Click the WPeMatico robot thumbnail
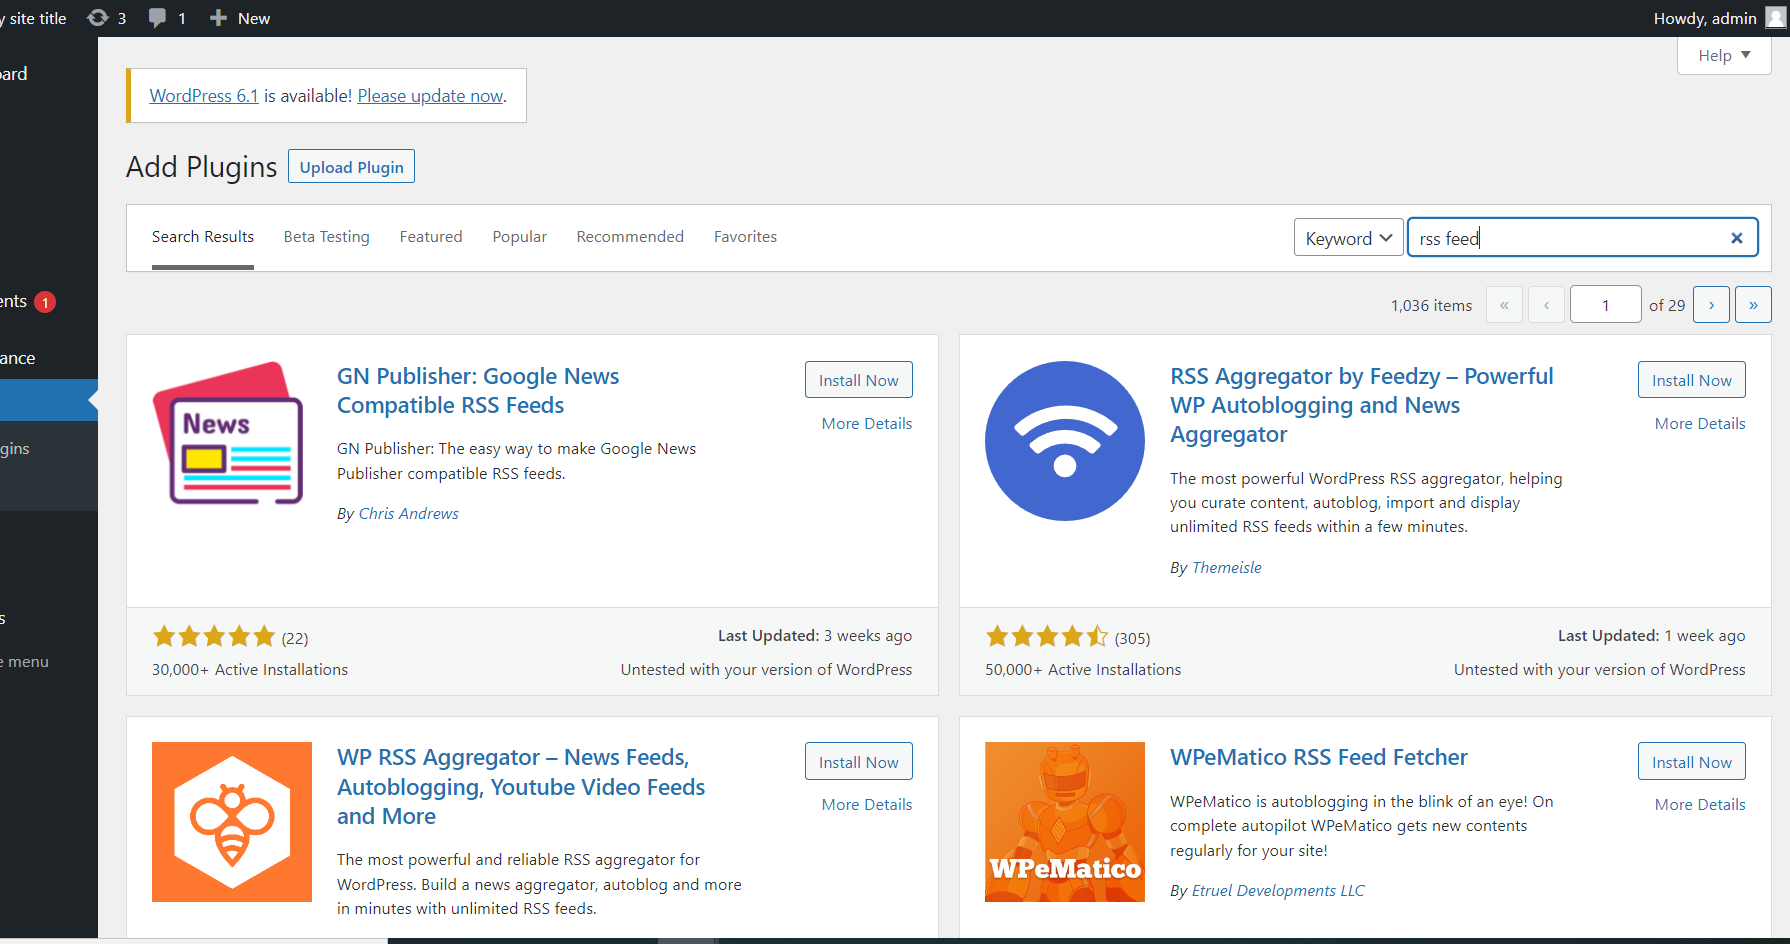This screenshot has width=1790, height=944. (x=1064, y=821)
